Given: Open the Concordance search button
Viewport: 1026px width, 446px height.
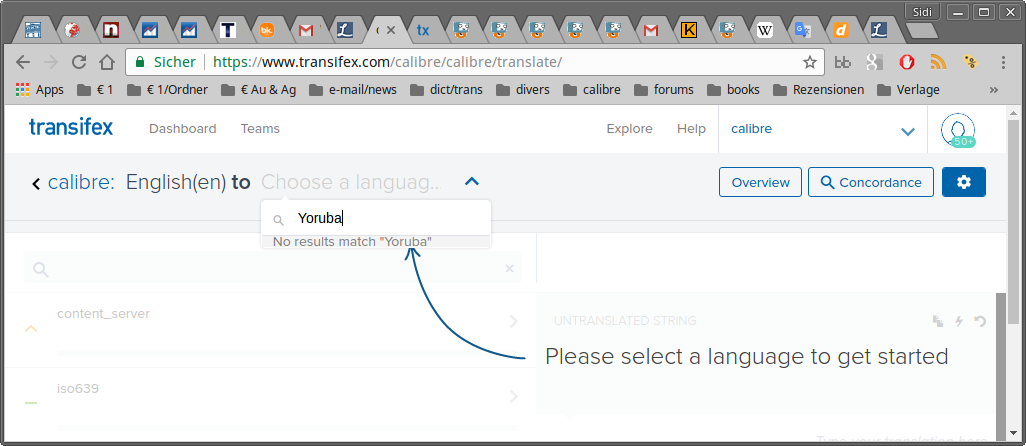Looking at the screenshot, I should (871, 182).
